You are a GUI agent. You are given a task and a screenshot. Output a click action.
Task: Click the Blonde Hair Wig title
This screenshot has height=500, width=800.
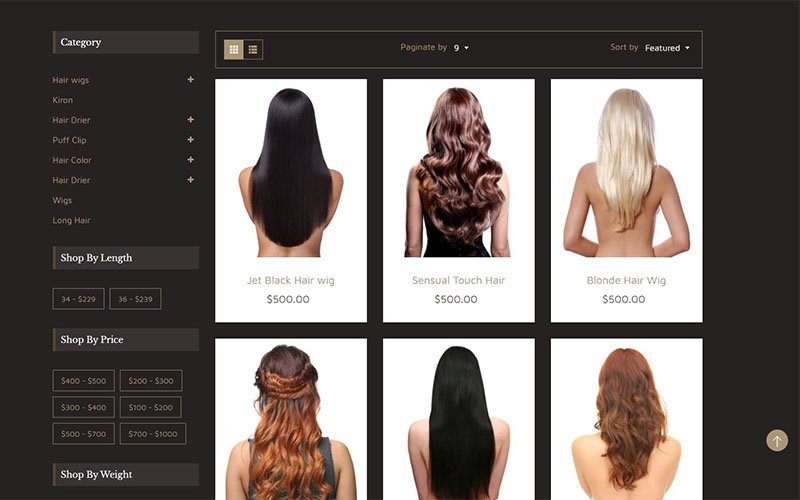[626, 281]
